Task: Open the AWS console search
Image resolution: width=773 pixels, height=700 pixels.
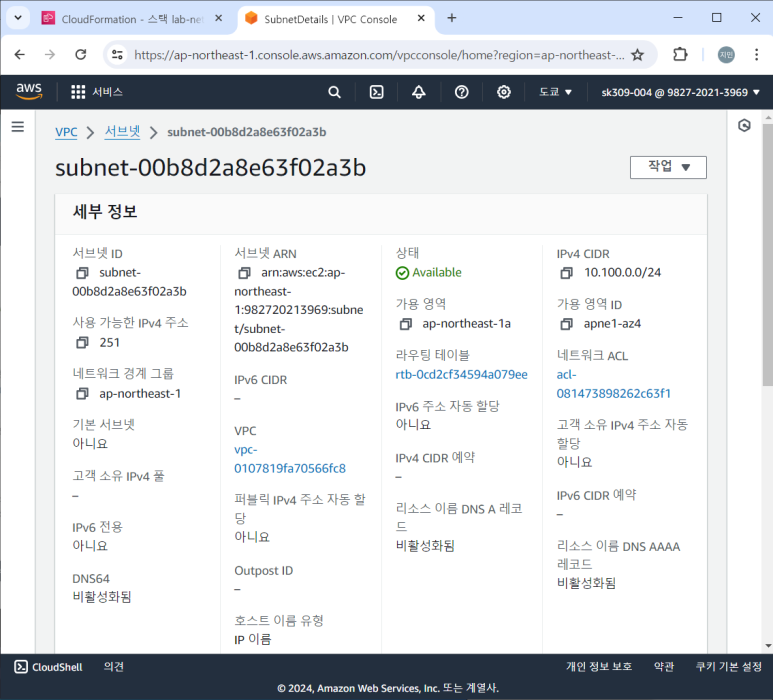Action: [x=334, y=92]
